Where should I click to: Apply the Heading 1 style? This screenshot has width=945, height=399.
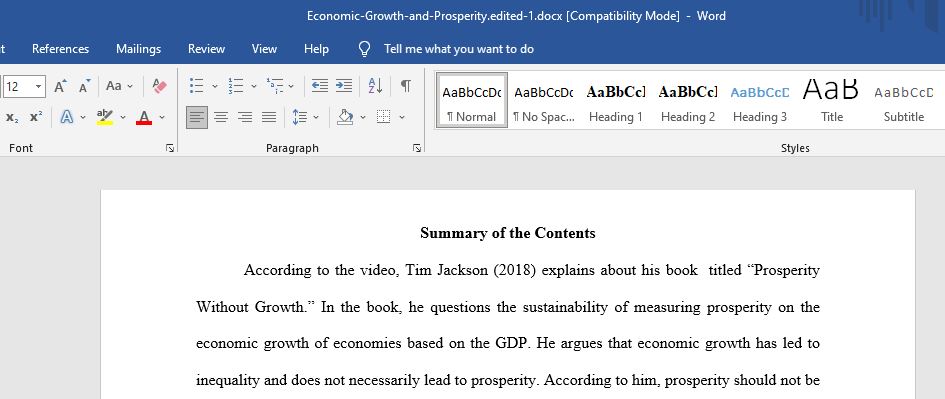pyautogui.click(x=615, y=100)
